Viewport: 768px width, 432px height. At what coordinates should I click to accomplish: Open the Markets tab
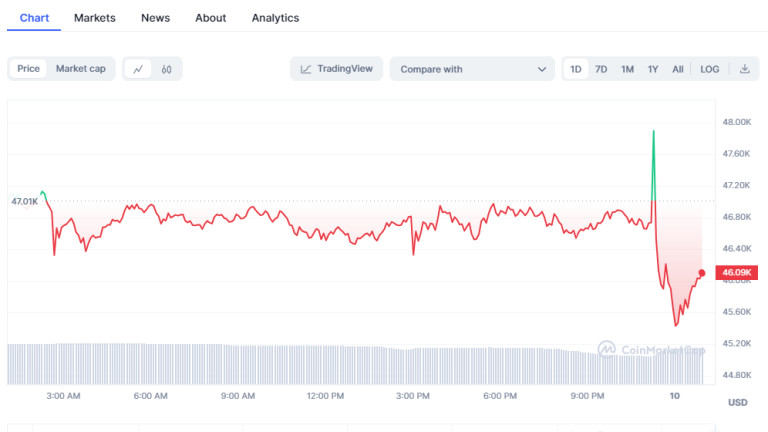coord(95,18)
